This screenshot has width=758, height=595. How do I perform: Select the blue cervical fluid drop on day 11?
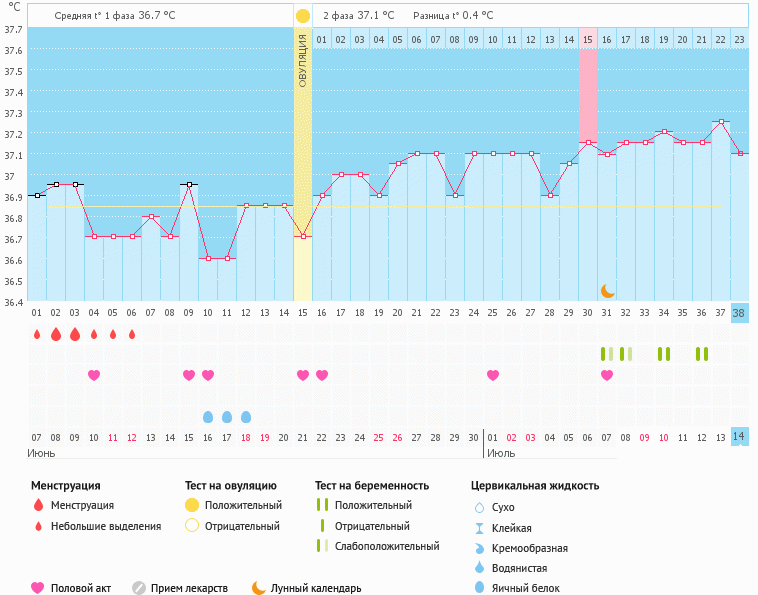coord(227,416)
